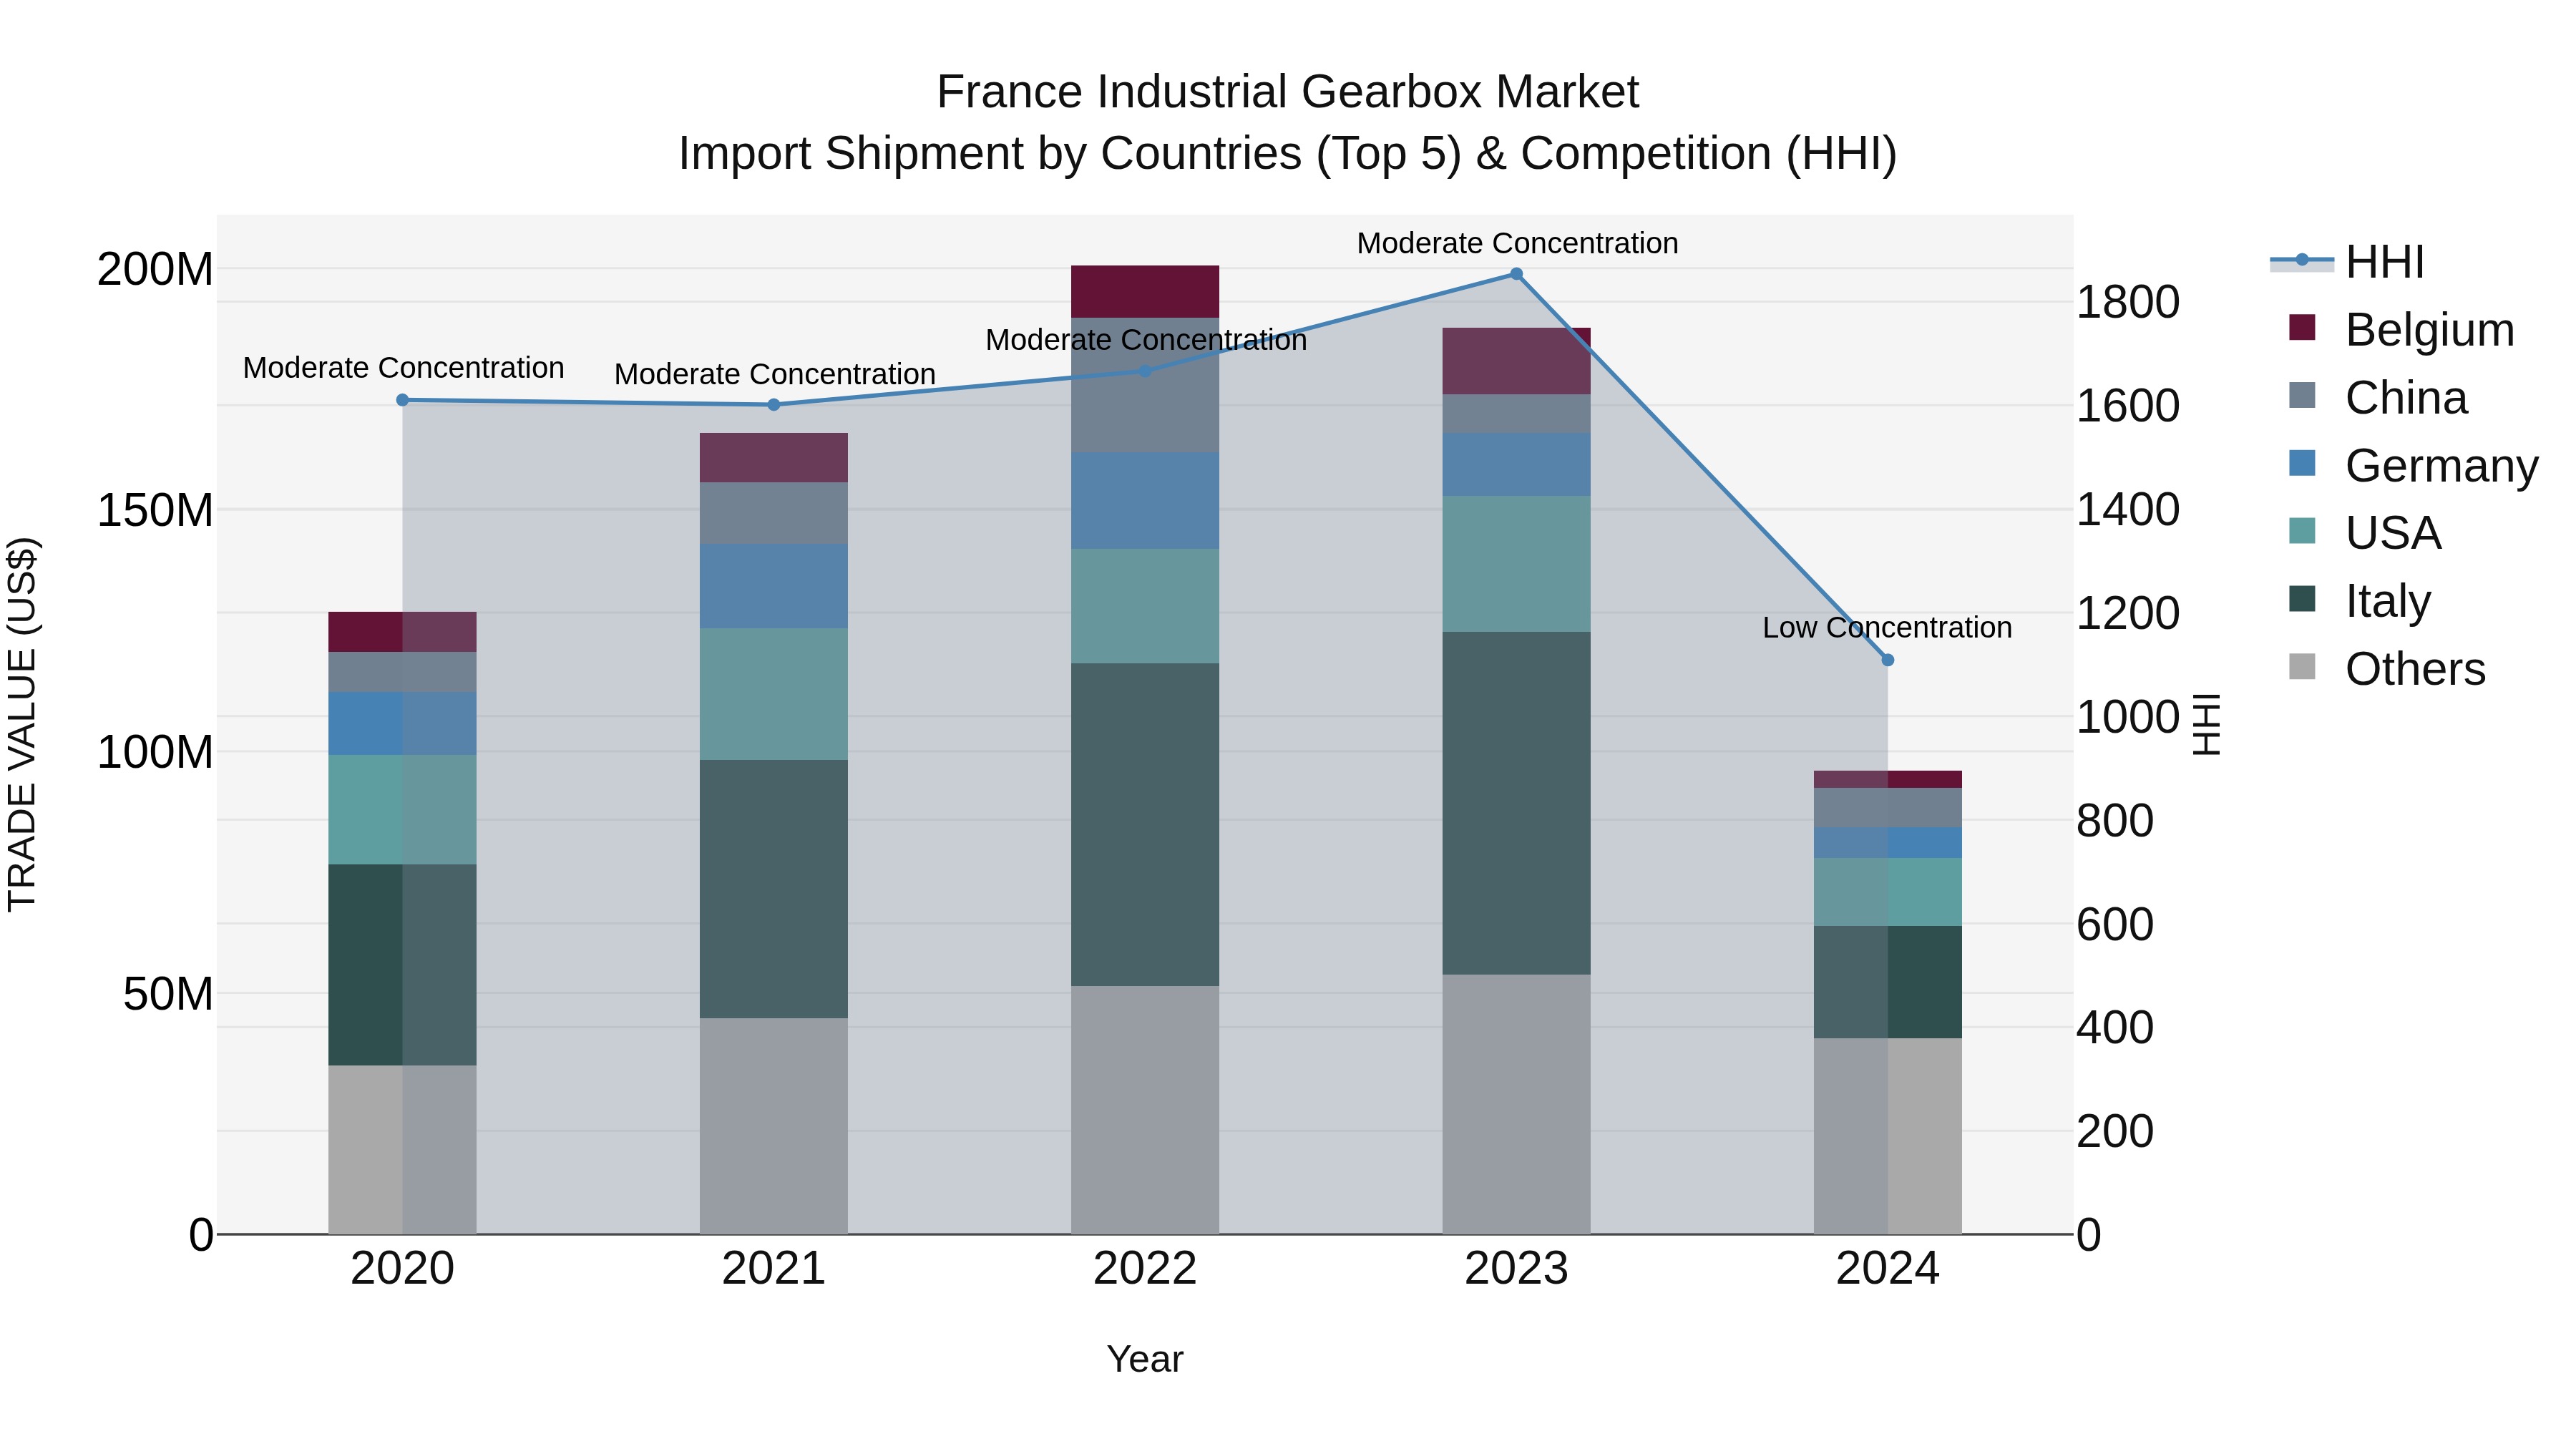Image resolution: width=2576 pixels, height=1449 pixels.
Task: Click the 2023 HHI data point
Action: (1516, 274)
